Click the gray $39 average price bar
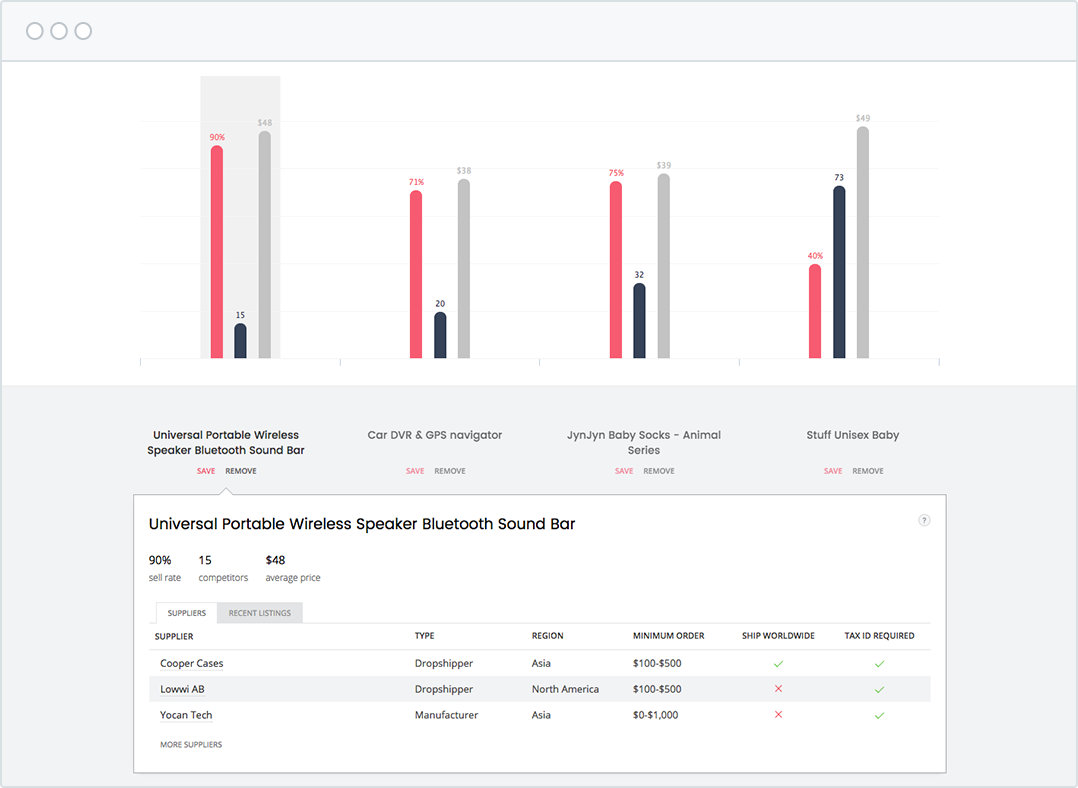This screenshot has width=1078, height=788. coord(664,266)
